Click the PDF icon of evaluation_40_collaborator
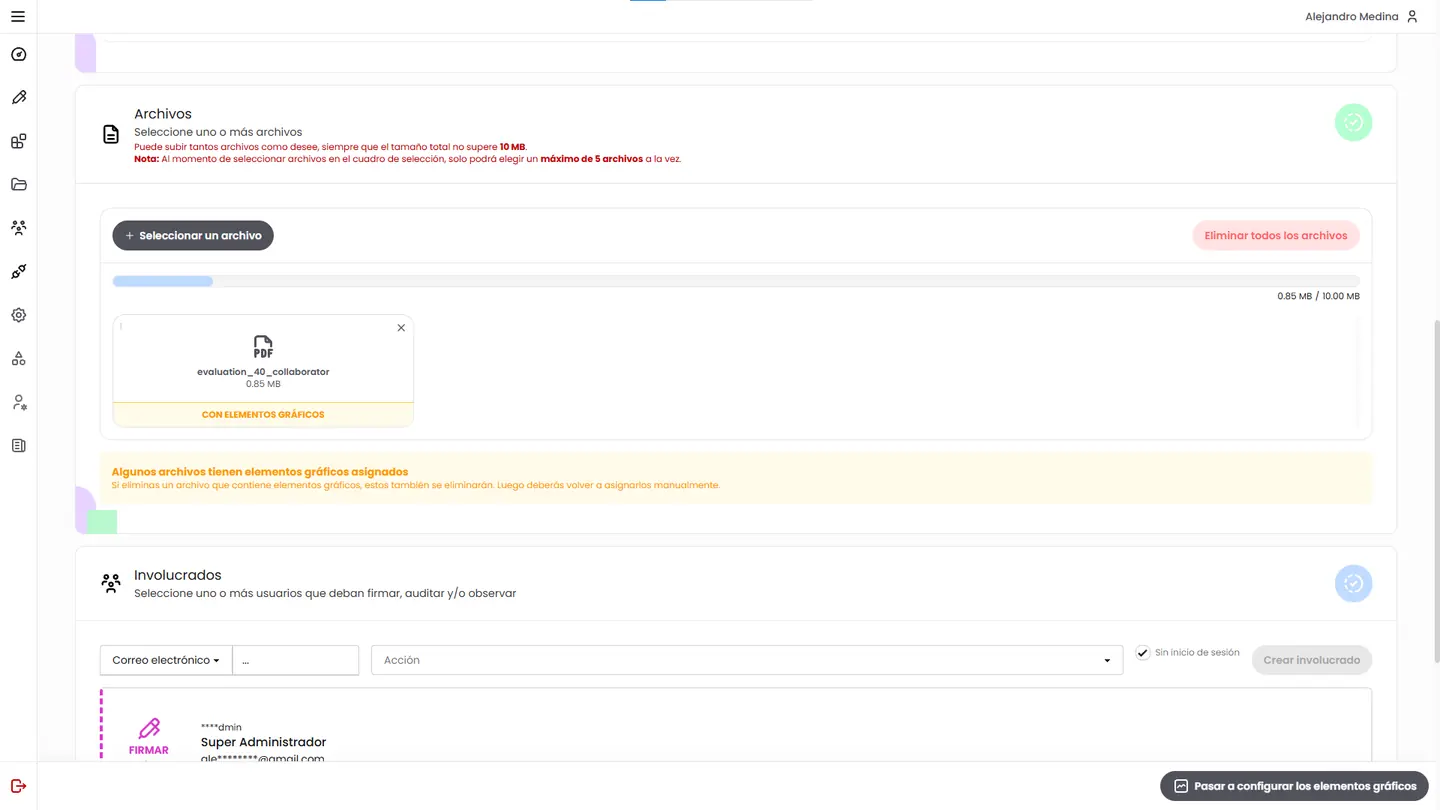Image resolution: width=1440 pixels, height=810 pixels. 263,347
